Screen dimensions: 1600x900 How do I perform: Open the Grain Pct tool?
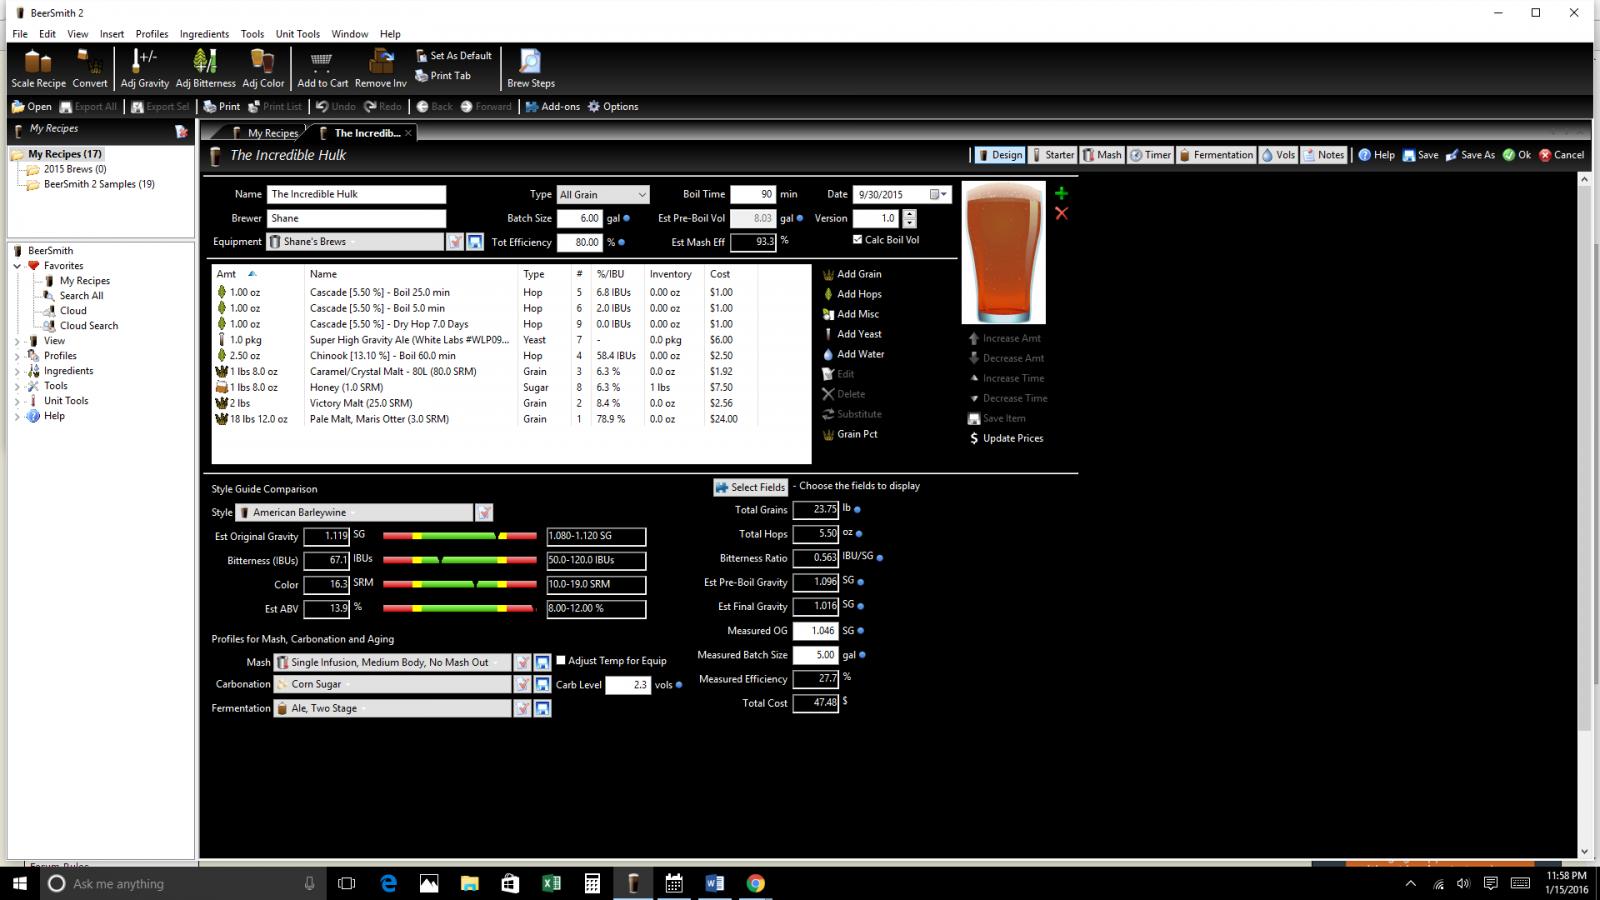(849, 434)
